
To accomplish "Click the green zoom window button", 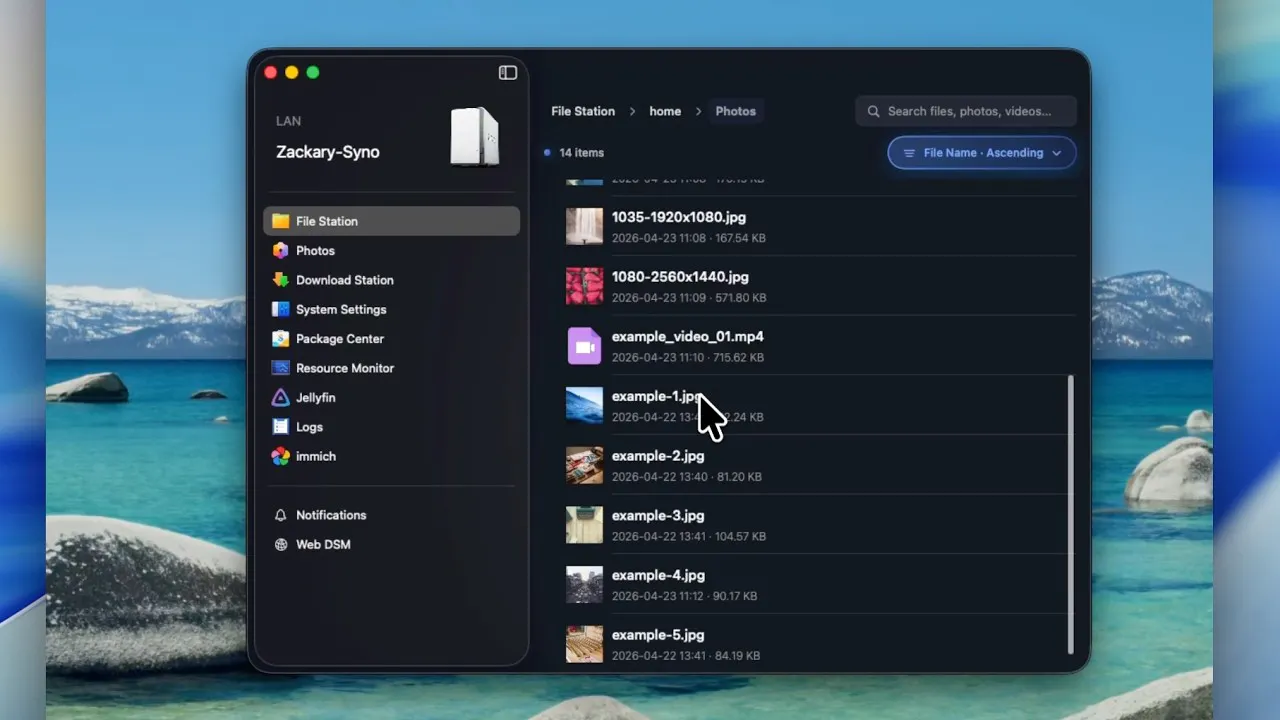I will coord(313,72).
